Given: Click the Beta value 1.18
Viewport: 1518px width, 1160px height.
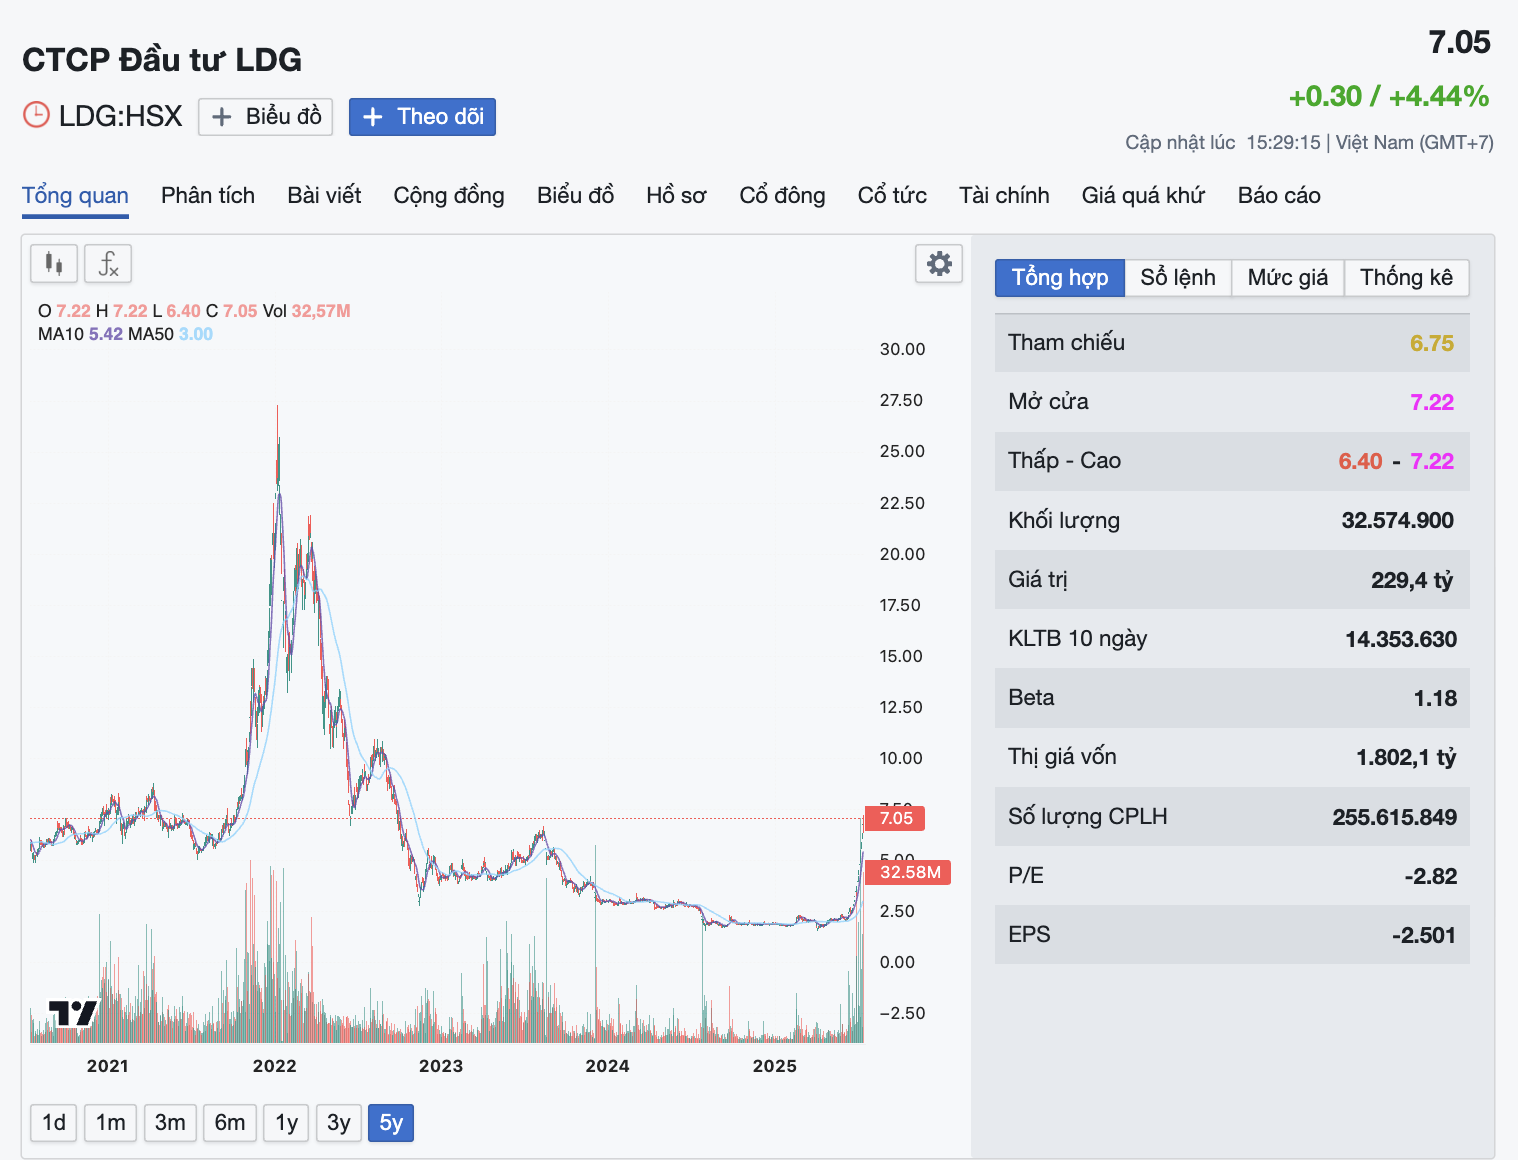Looking at the screenshot, I should 1435,698.
